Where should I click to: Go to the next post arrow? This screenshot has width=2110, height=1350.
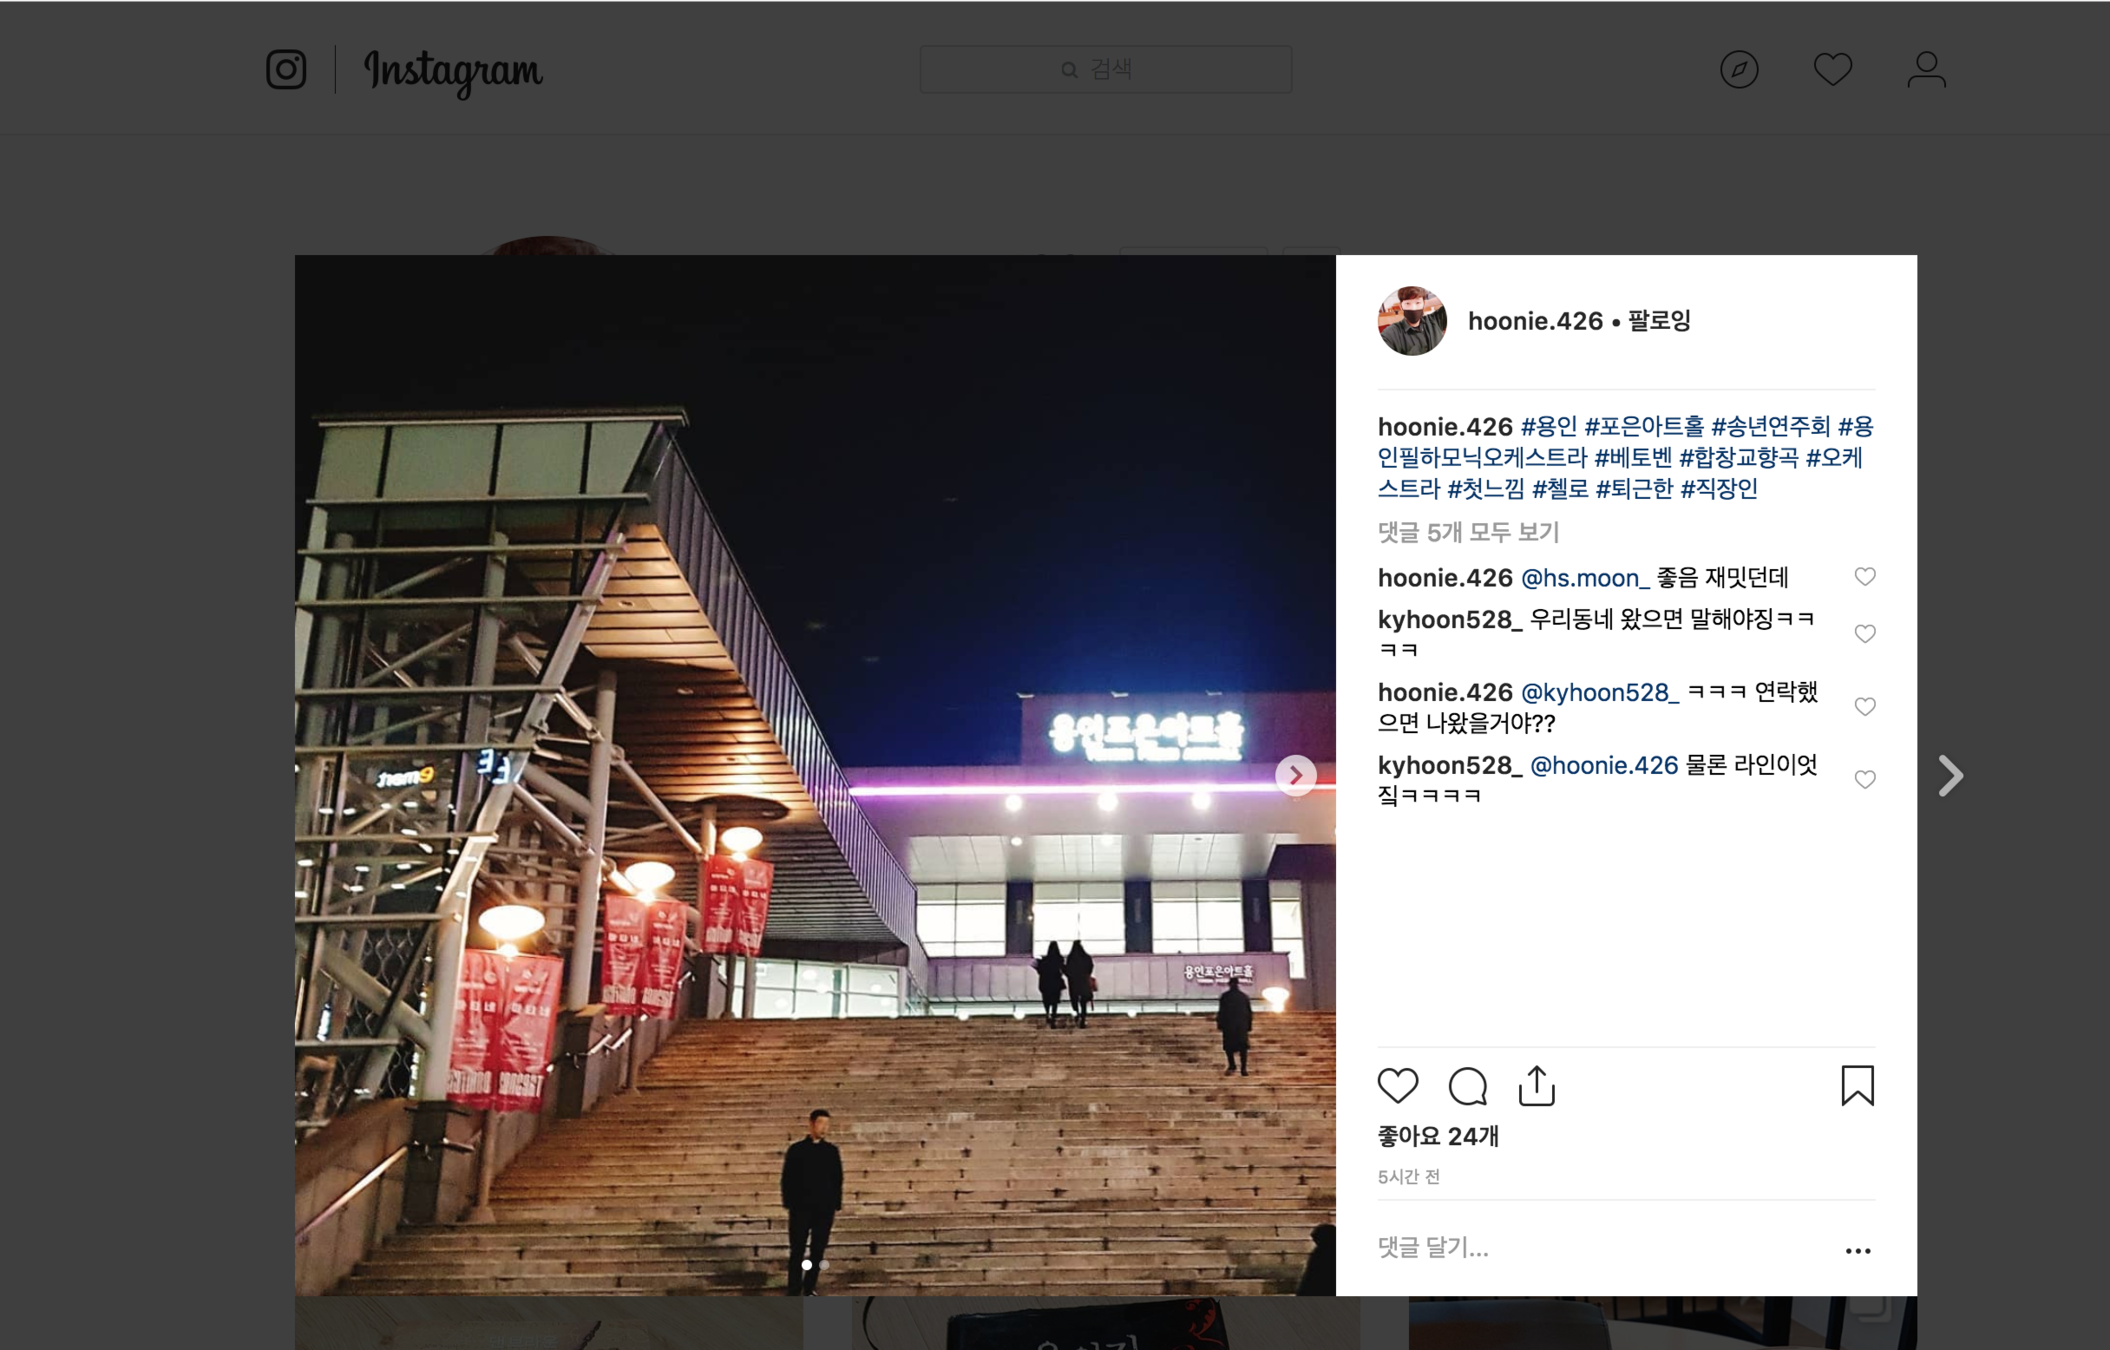coord(1950,775)
